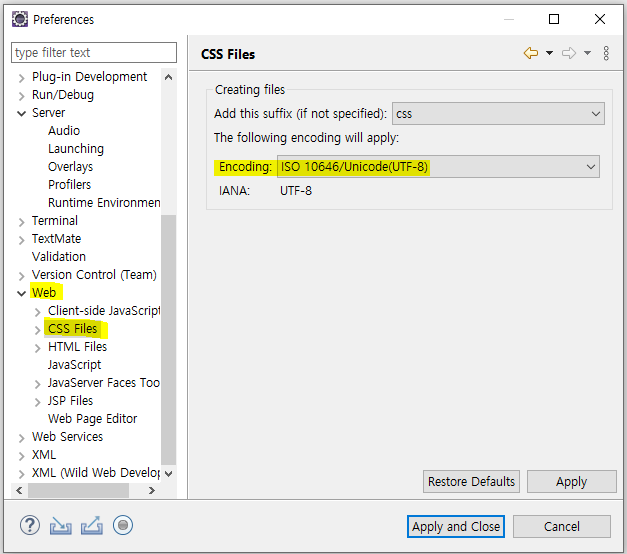Image resolution: width=627 pixels, height=554 pixels.
Task: Select Web Page Editor item
Action: (92, 419)
